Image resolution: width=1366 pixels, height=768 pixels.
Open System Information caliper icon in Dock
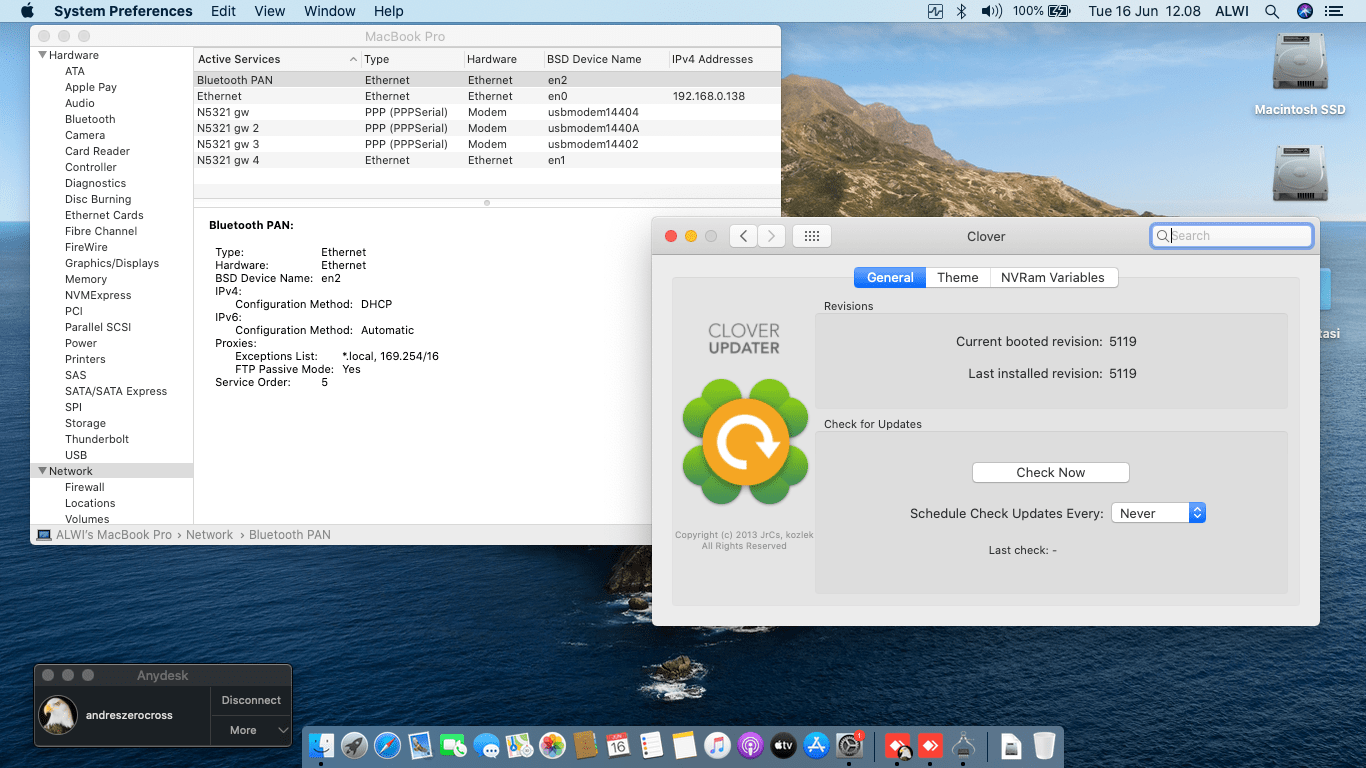(x=964, y=745)
